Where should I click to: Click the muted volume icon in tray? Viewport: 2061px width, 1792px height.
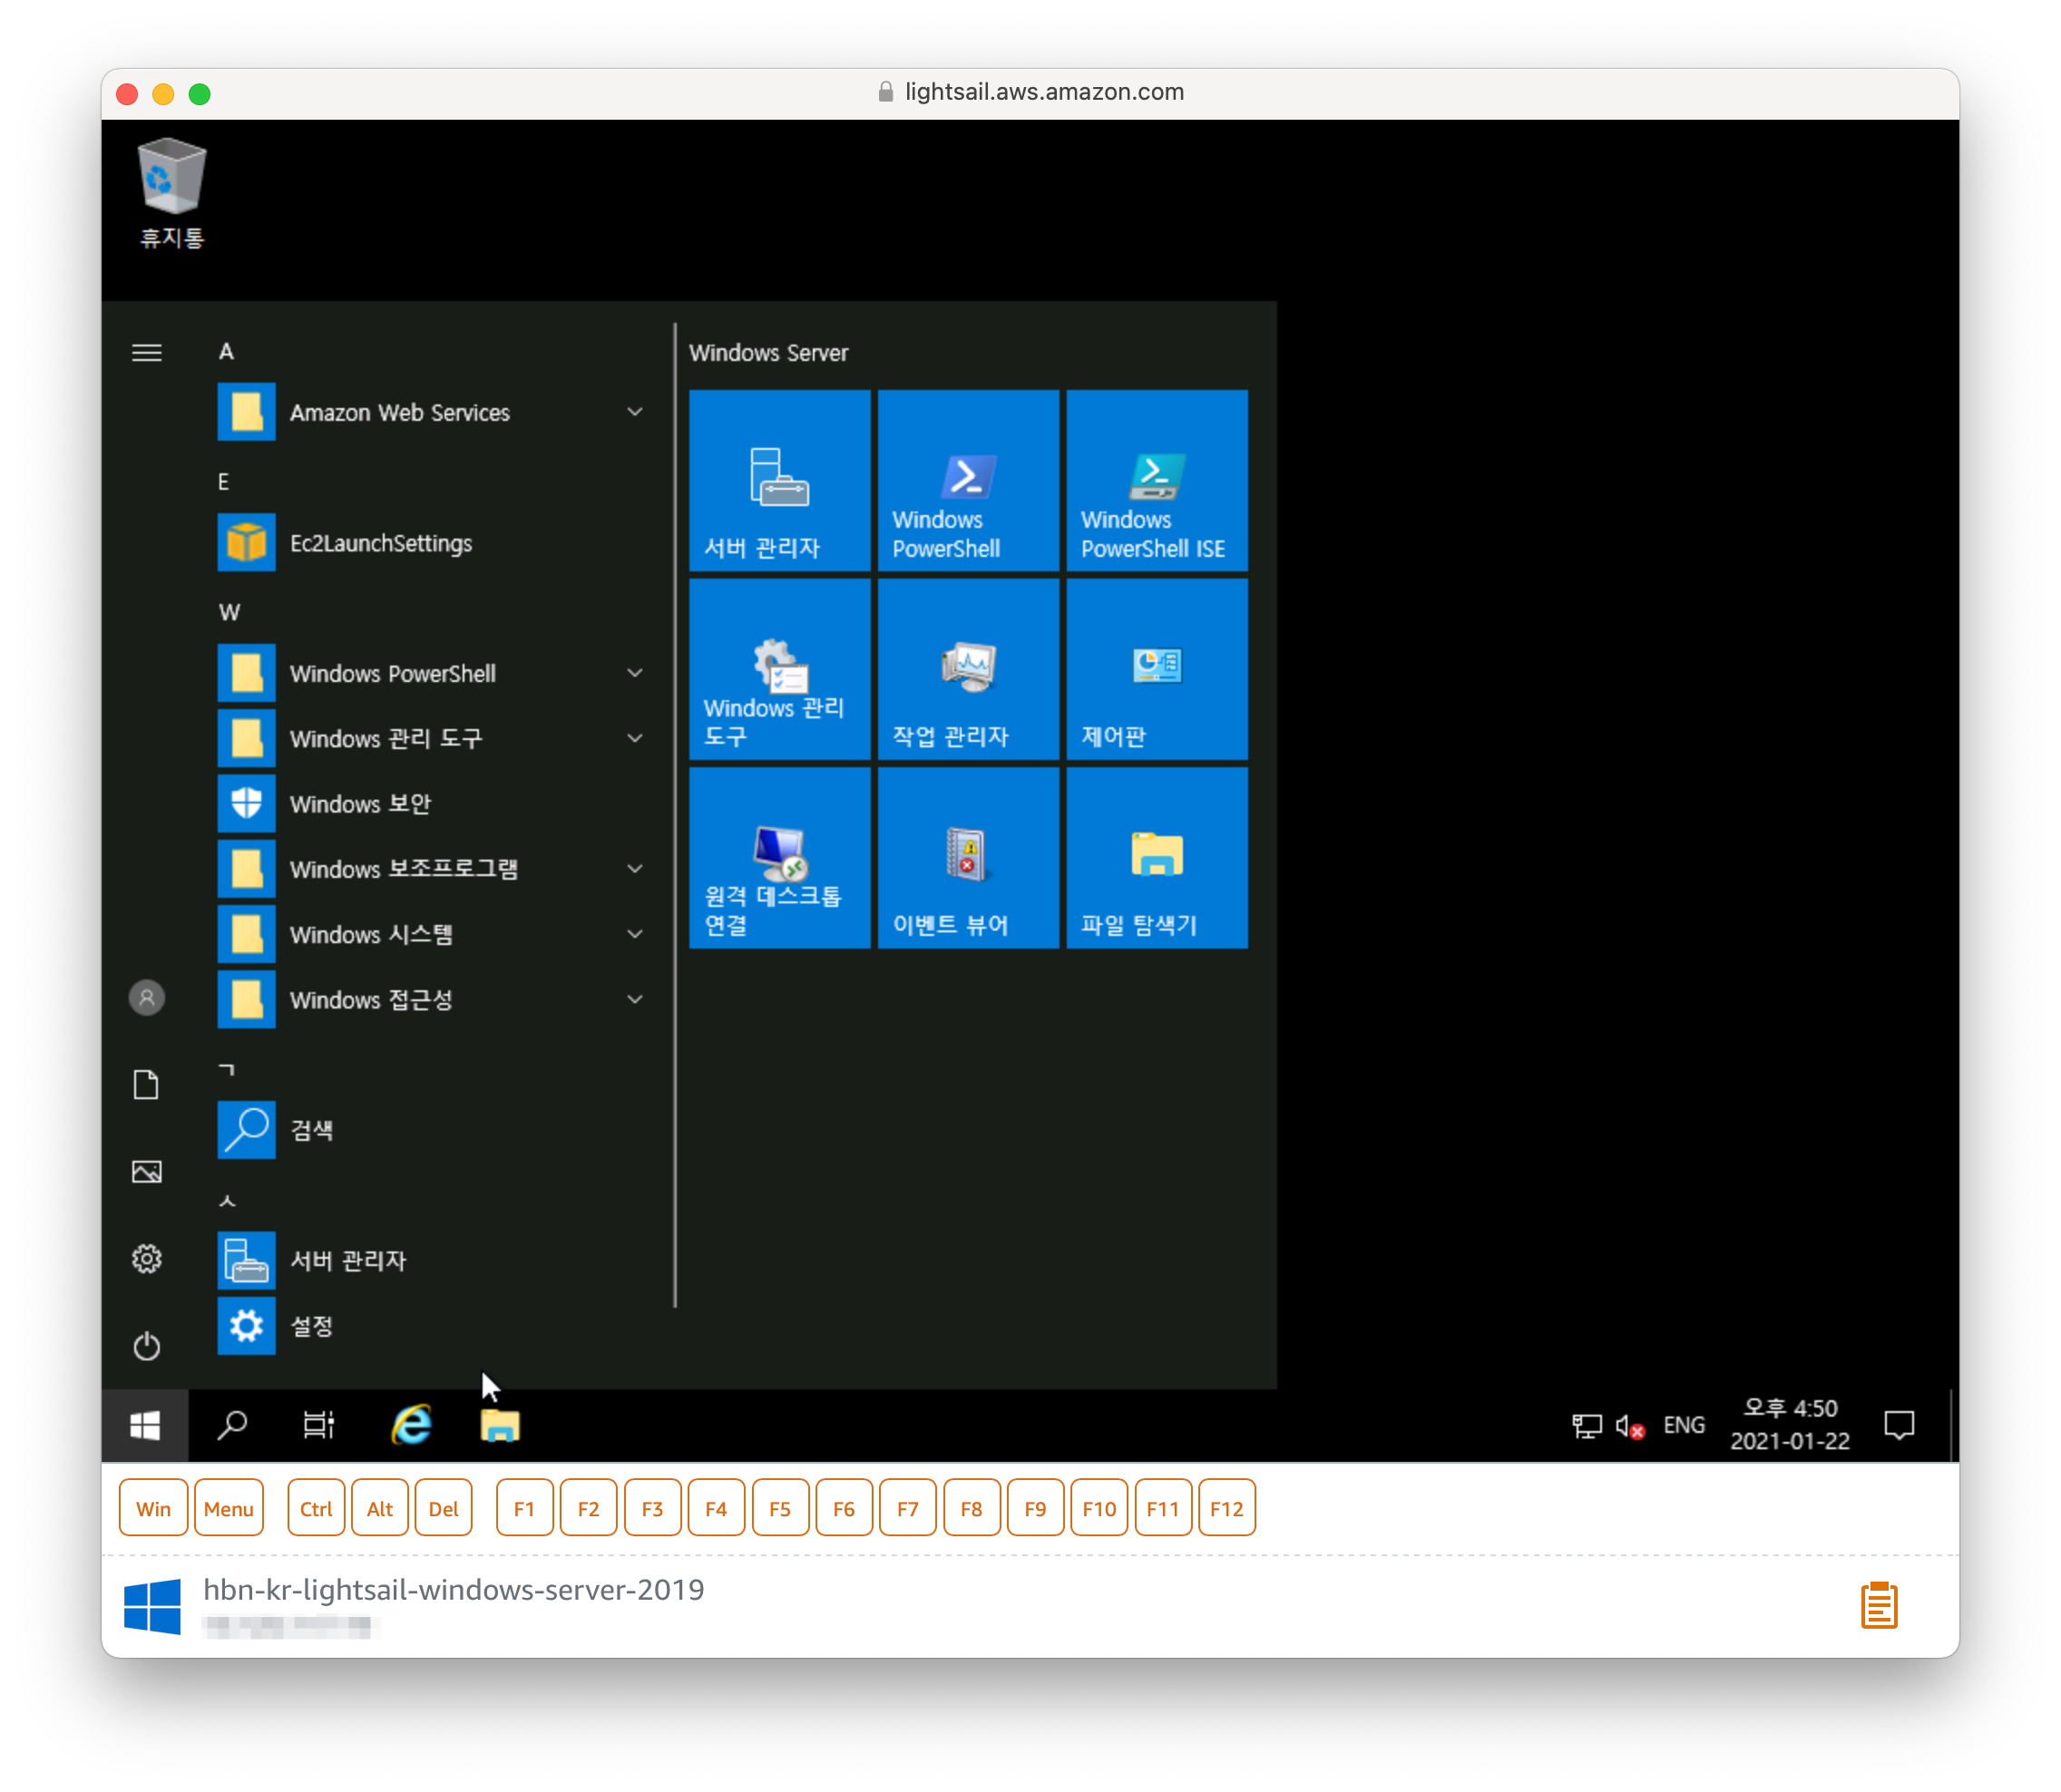point(1631,1426)
